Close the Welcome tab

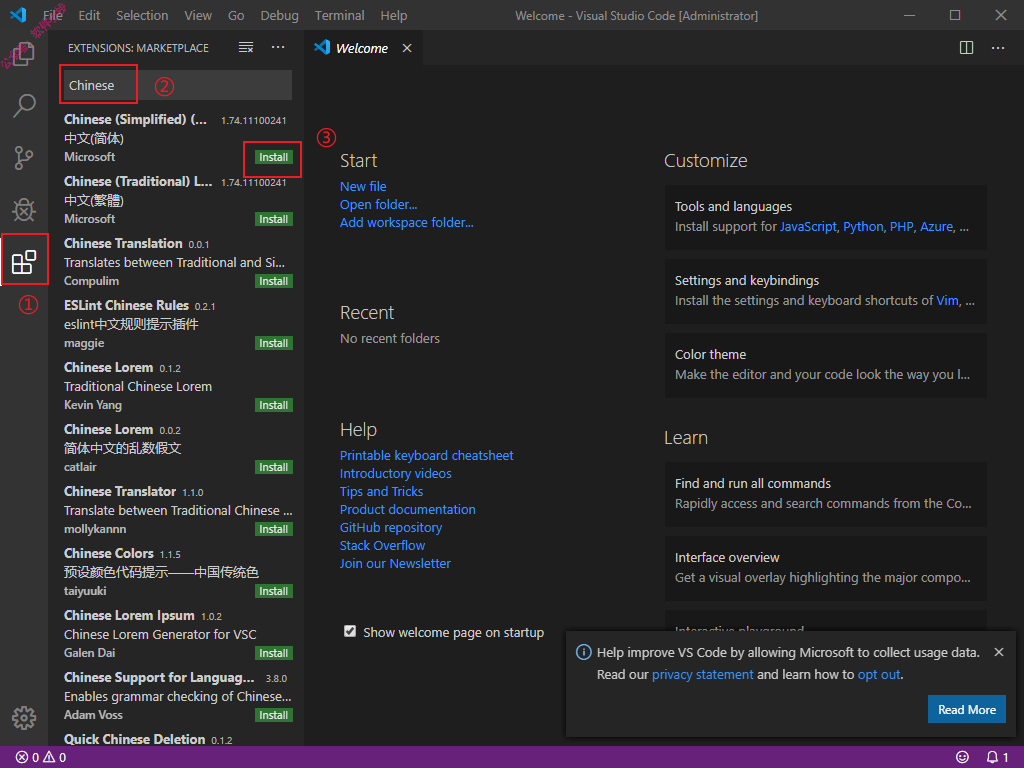tap(407, 48)
